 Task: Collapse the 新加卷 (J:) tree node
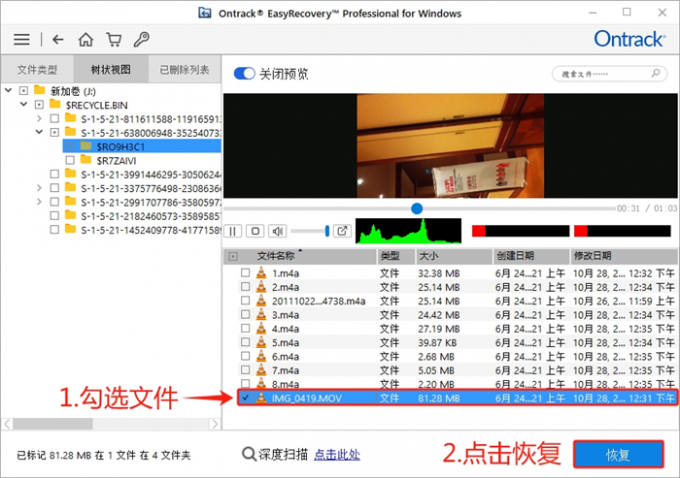[x=8, y=90]
